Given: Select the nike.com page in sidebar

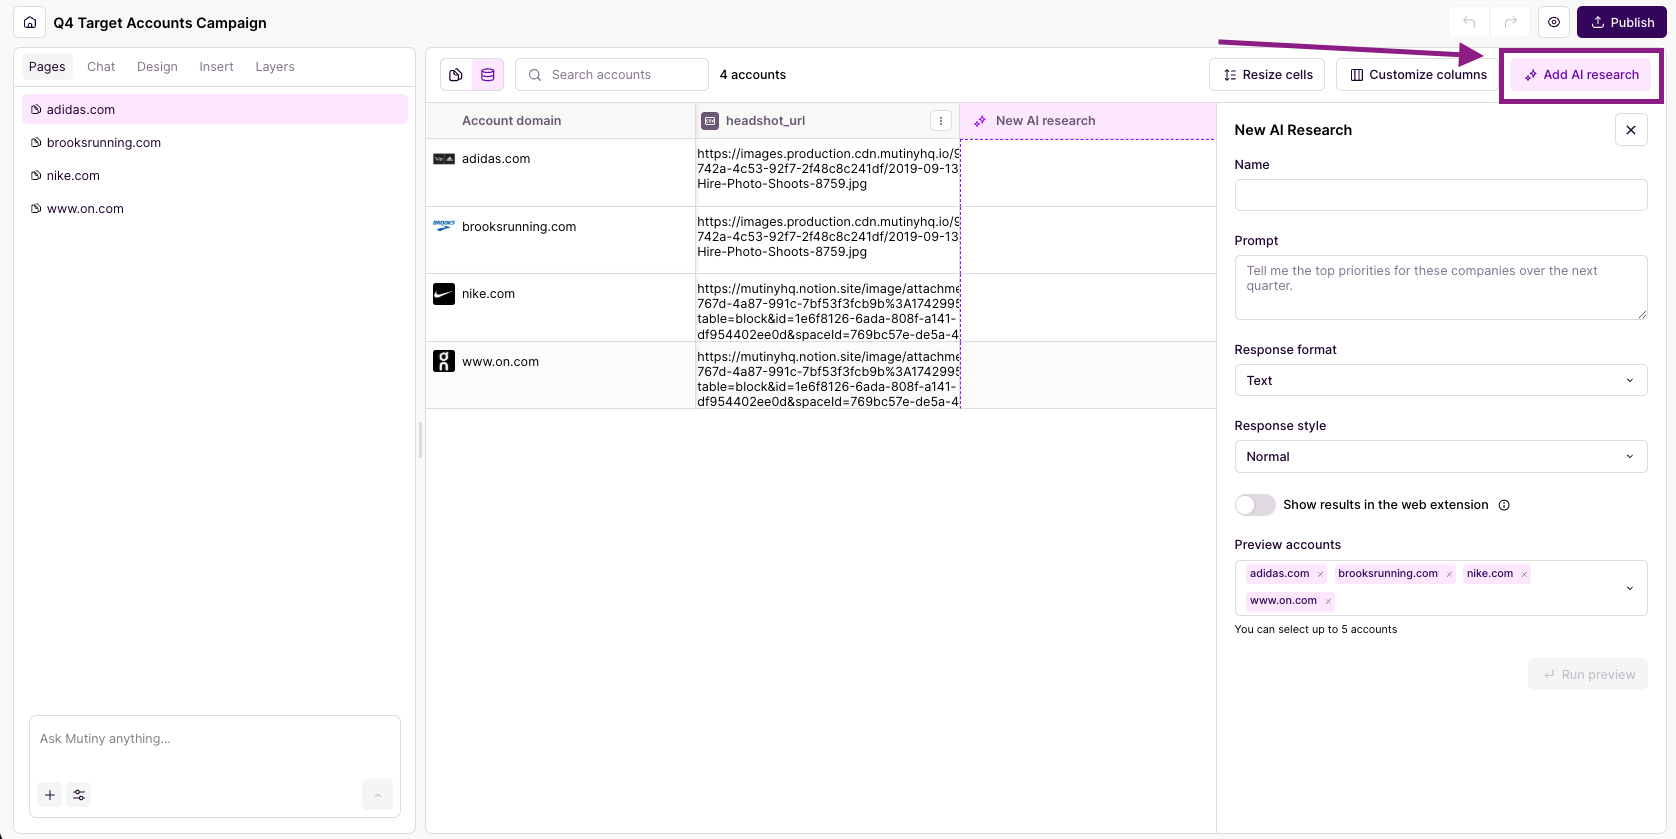Looking at the screenshot, I should pos(215,175).
